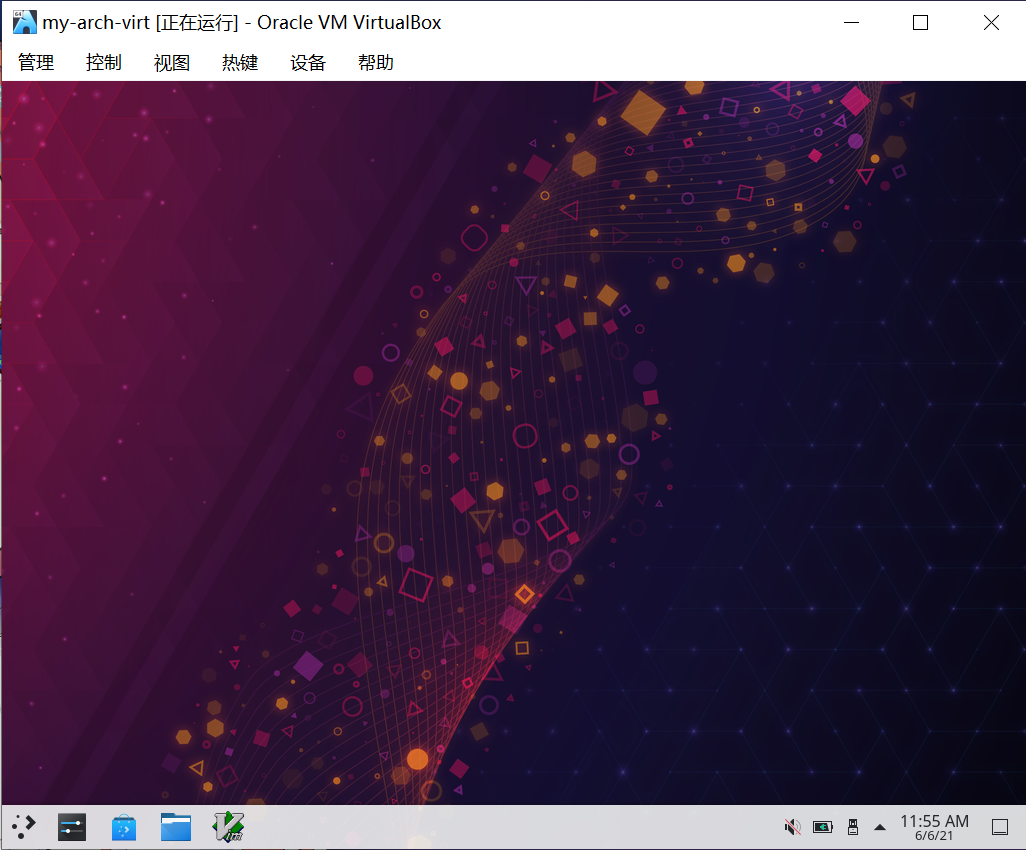Open the Dolphin file manager
The height and width of the screenshot is (850, 1026).
pos(175,826)
